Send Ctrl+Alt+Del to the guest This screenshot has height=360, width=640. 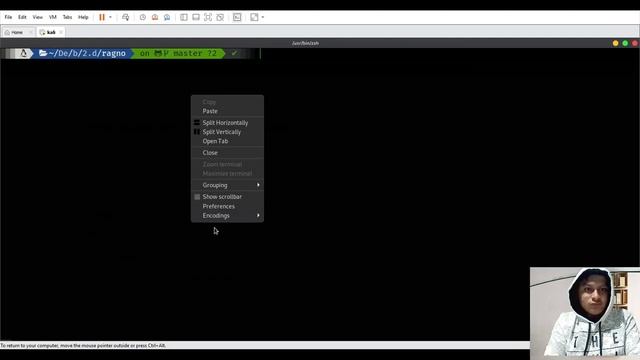(126, 17)
